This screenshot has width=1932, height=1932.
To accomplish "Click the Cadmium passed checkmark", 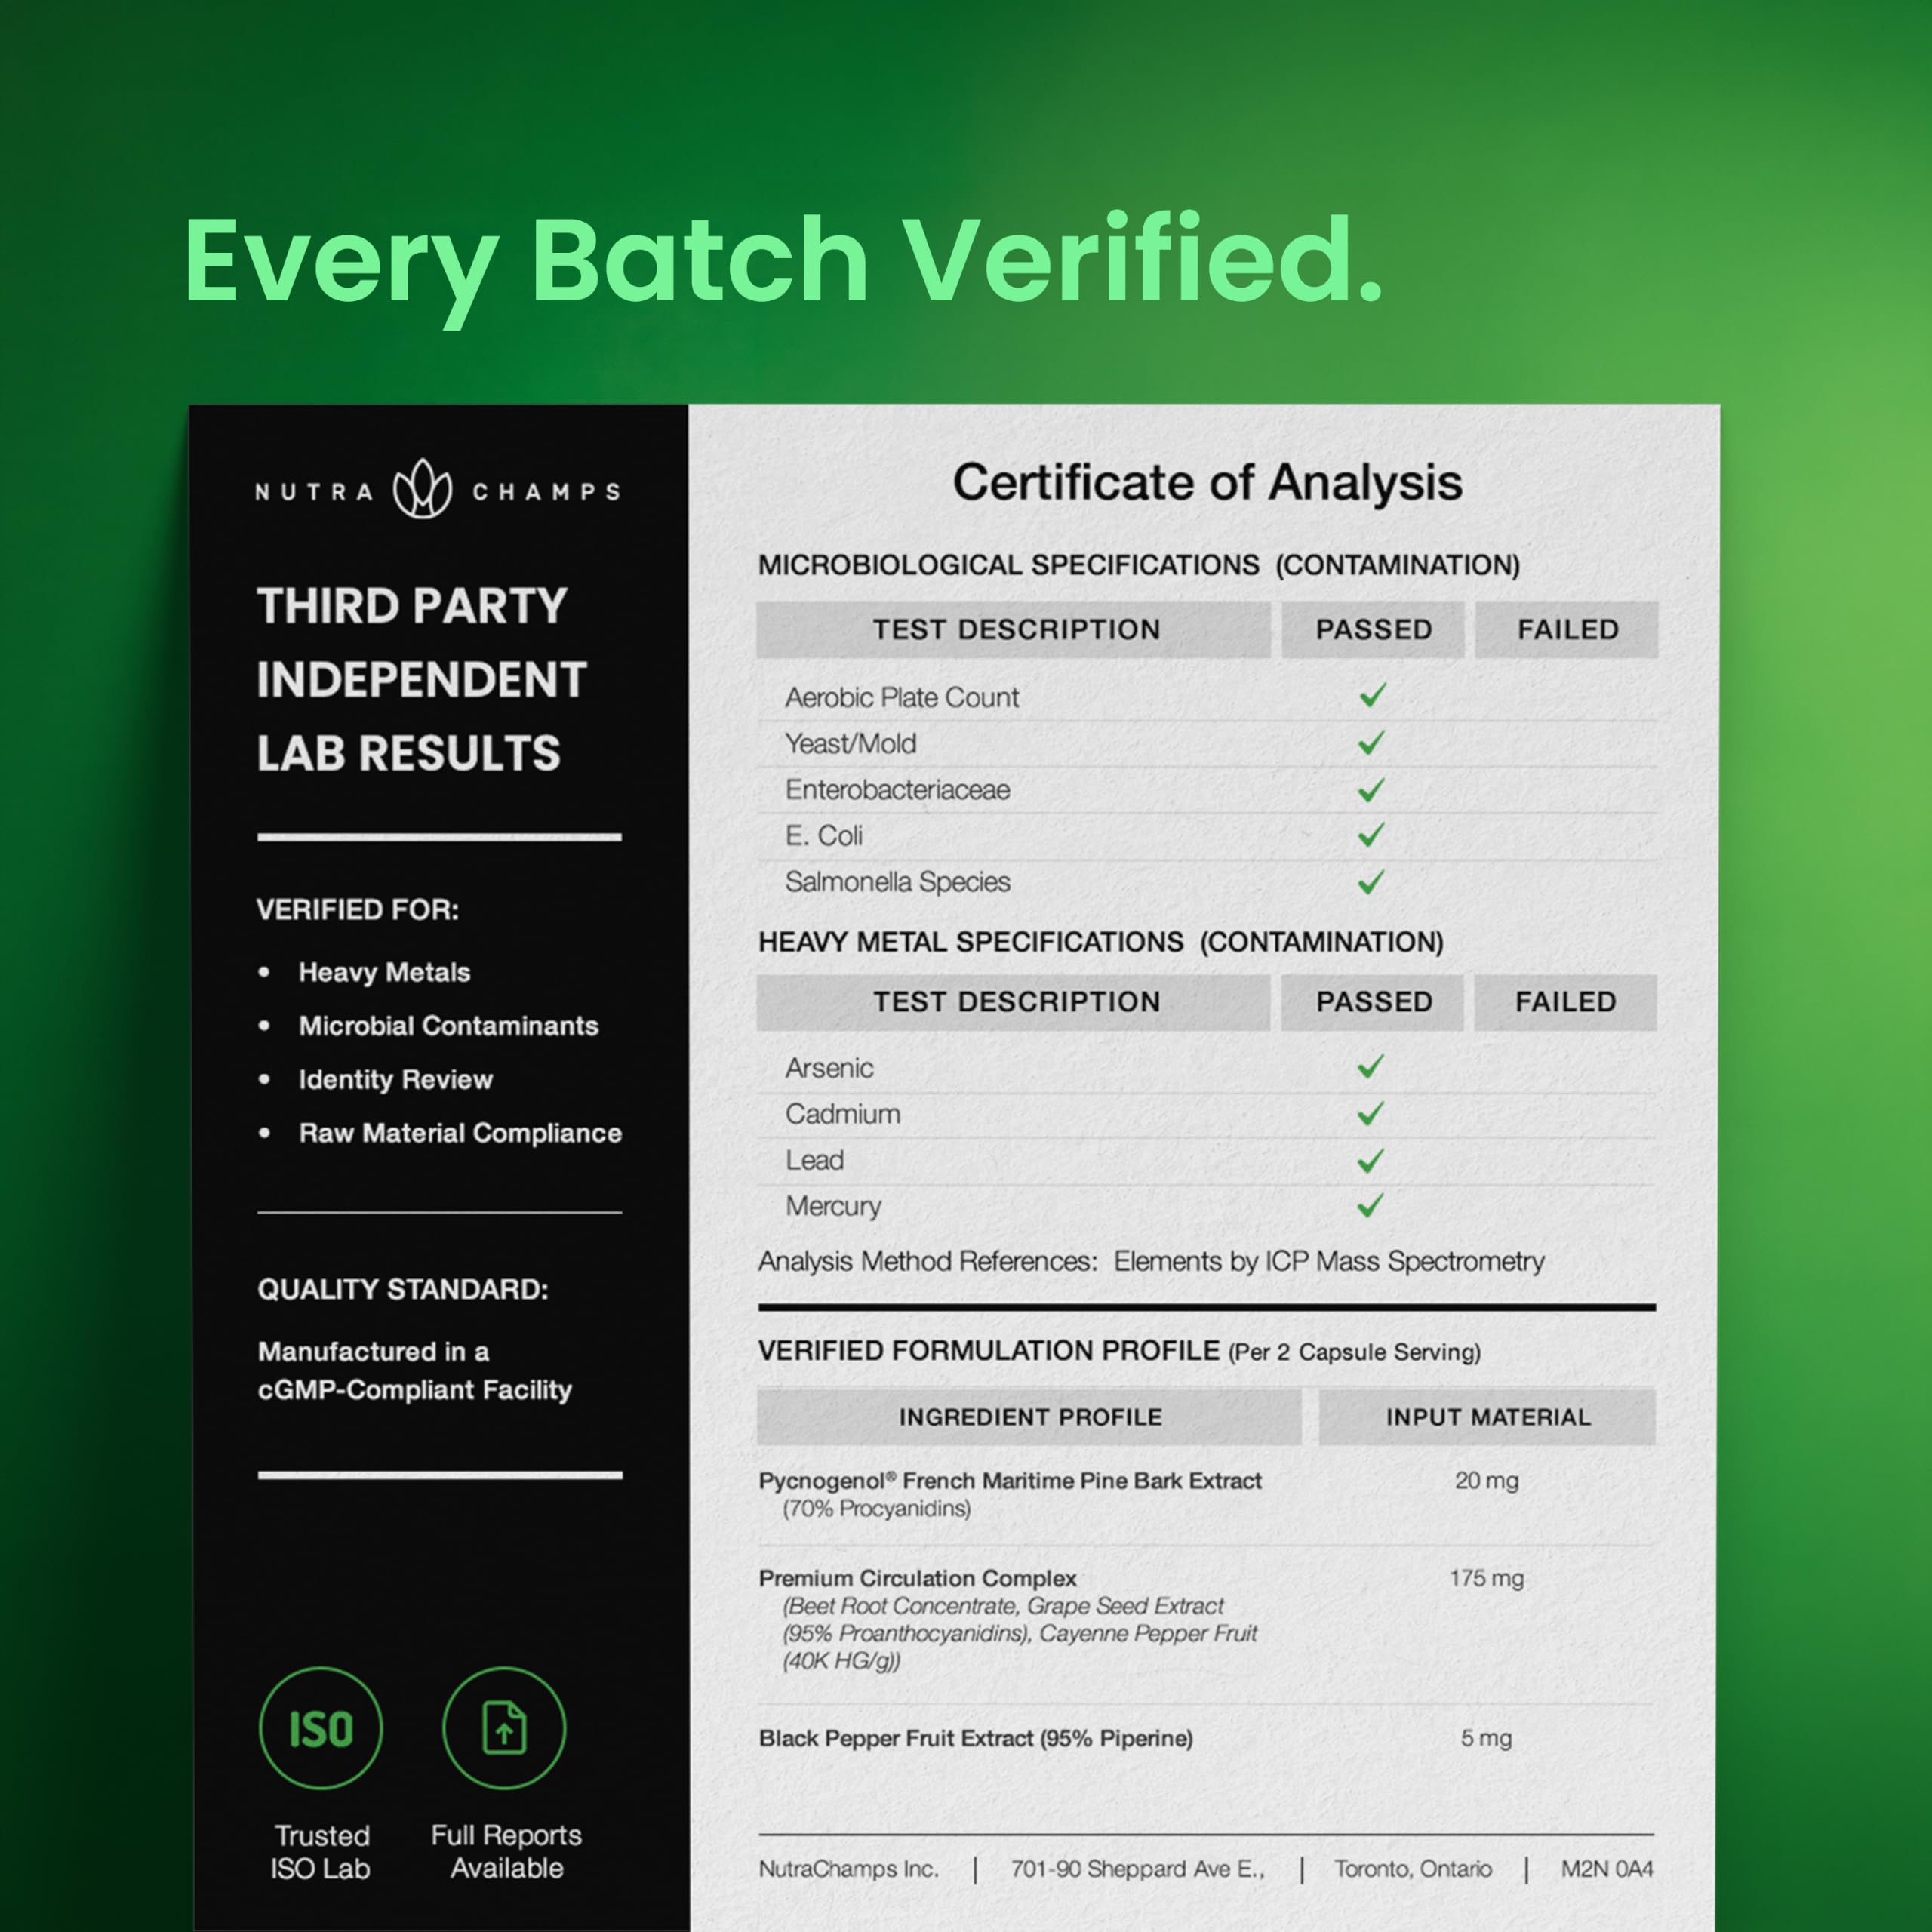I will (x=1371, y=1113).
